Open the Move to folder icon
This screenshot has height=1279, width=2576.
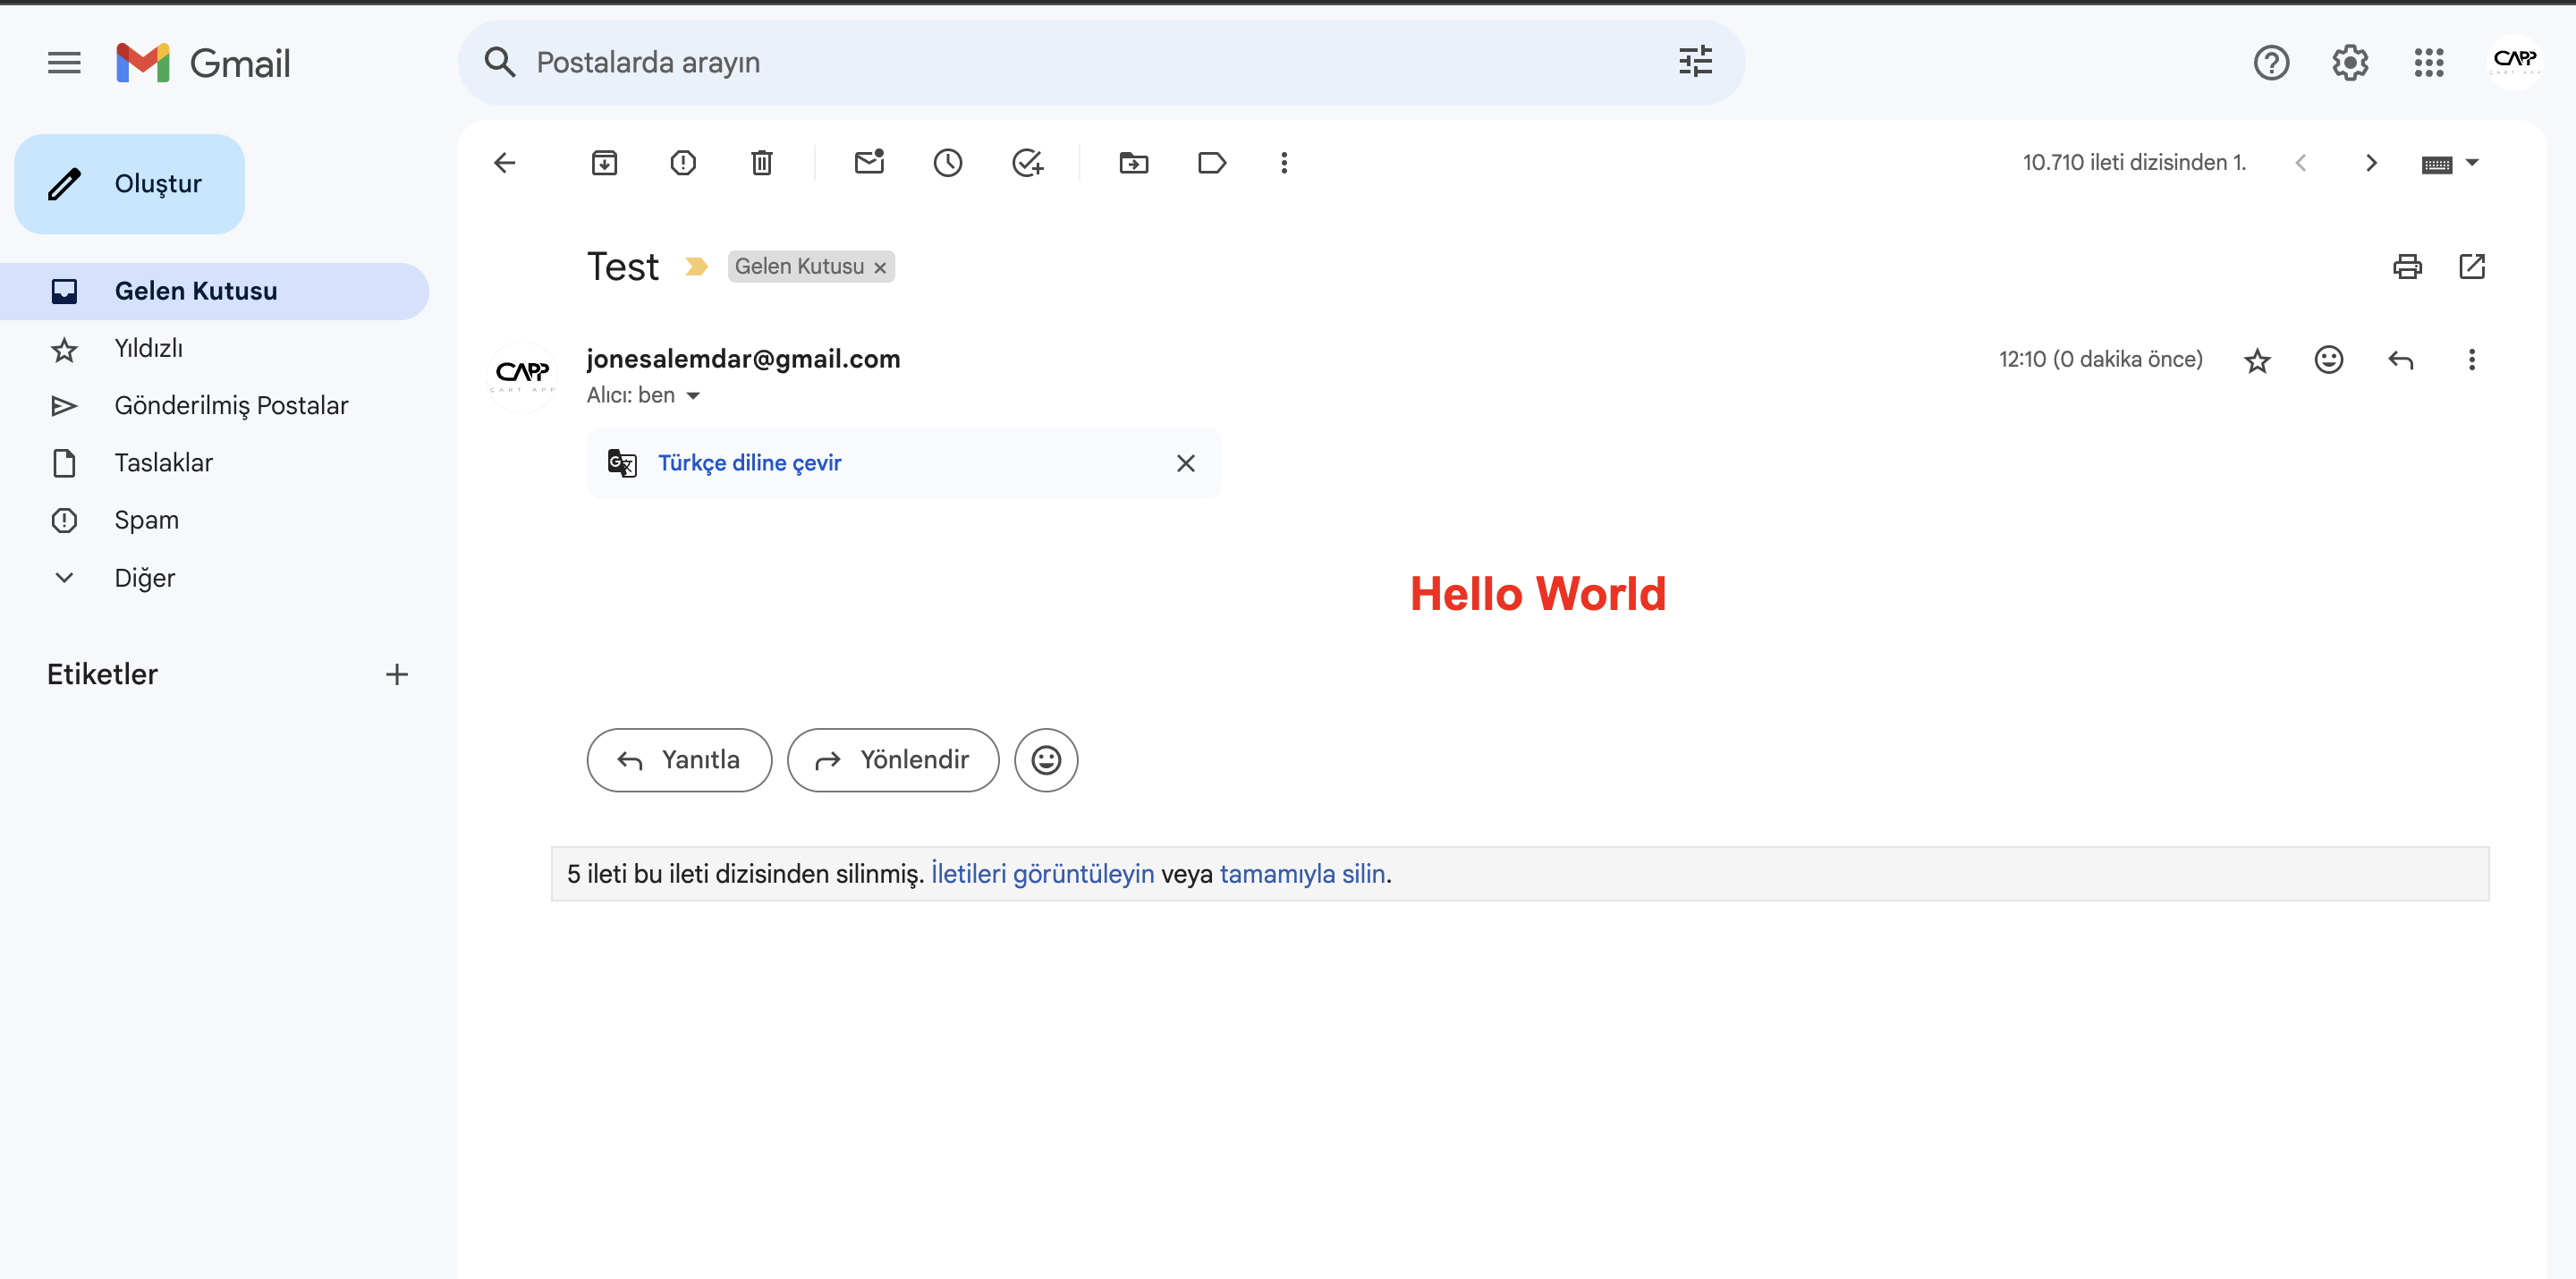coord(1133,163)
